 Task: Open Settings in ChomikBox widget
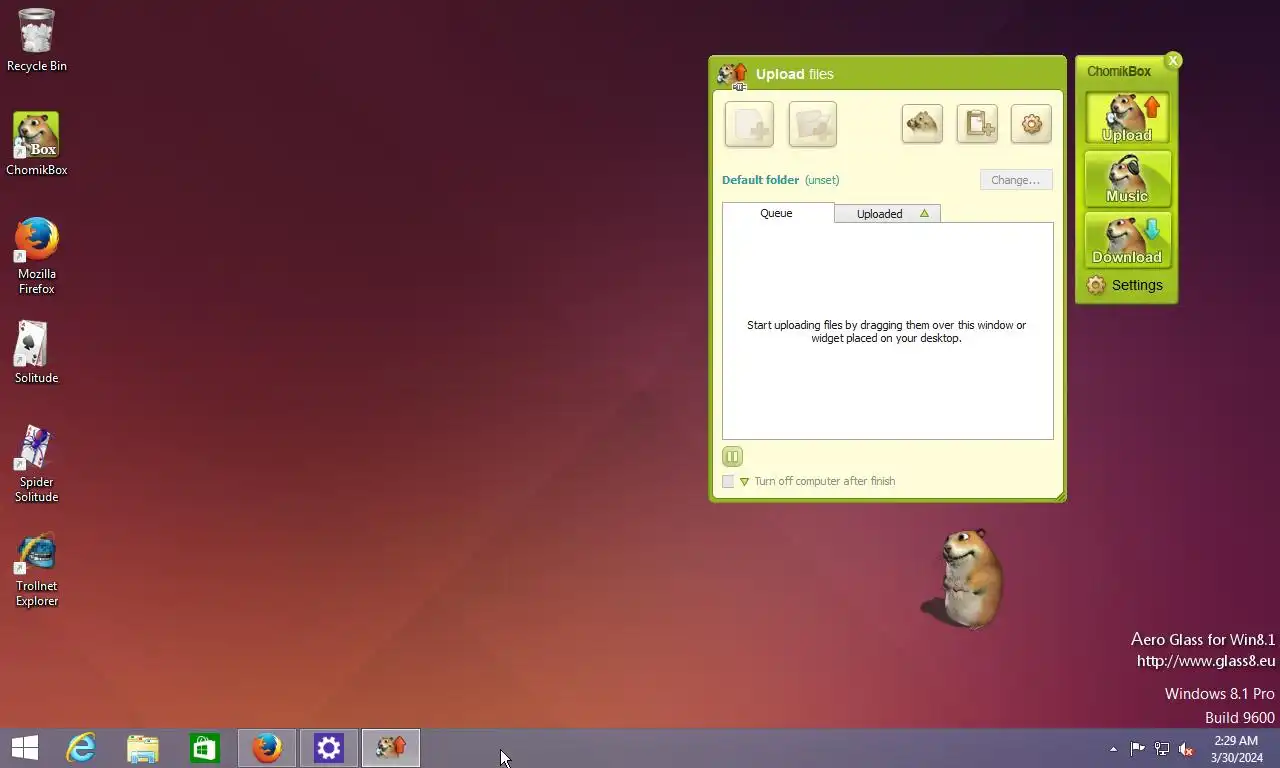[x=1125, y=285]
